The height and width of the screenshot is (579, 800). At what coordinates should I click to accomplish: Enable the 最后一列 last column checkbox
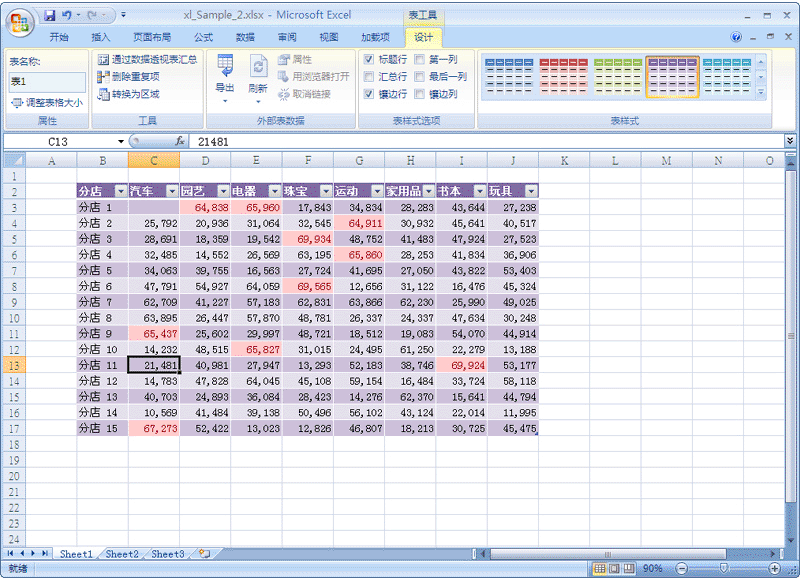tap(420, 77)
